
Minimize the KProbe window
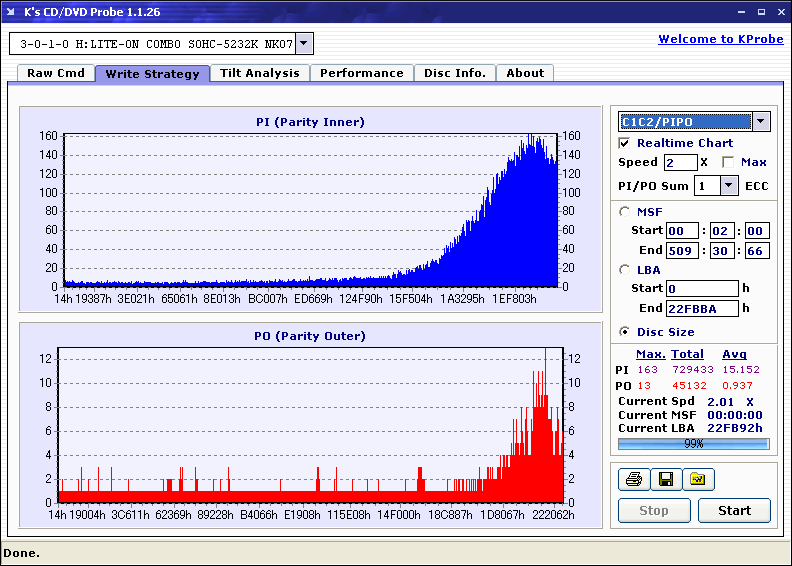[741, 12]
